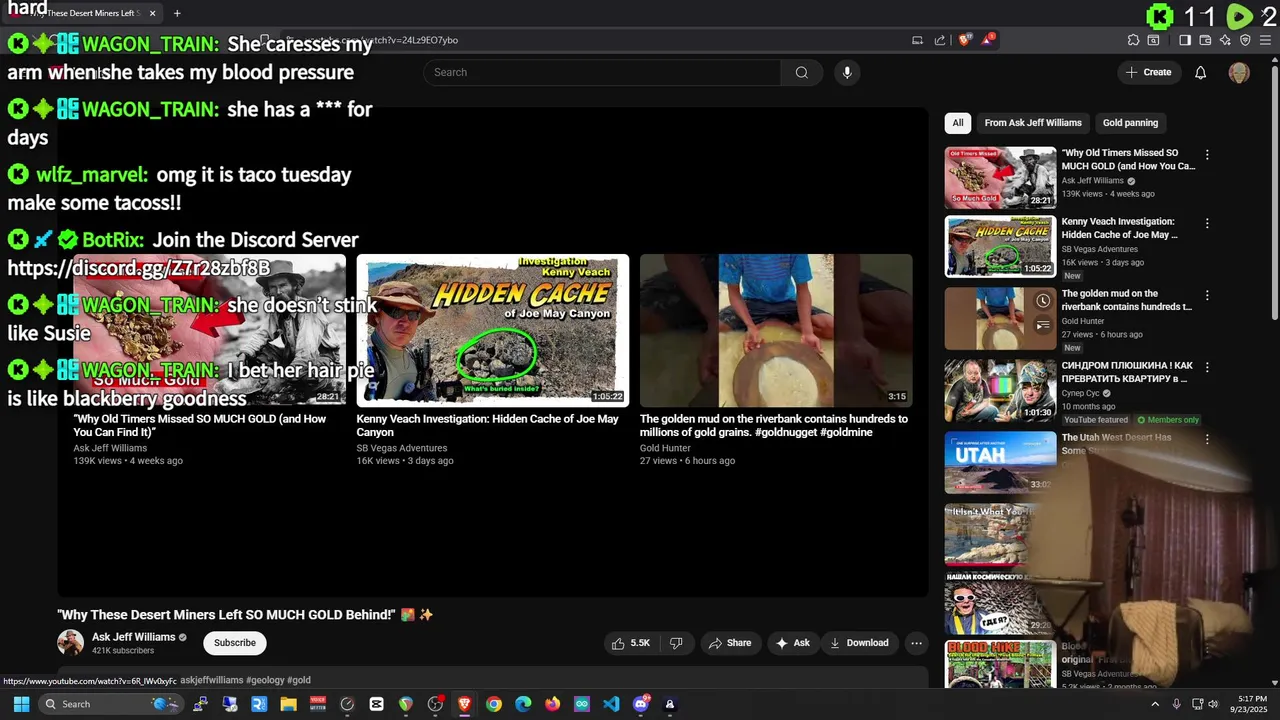Toggle the Brave sidebar panel icon
The height and width of the screenshot is (720, 1280).
pyautogui.click(x=1185, y=40)
